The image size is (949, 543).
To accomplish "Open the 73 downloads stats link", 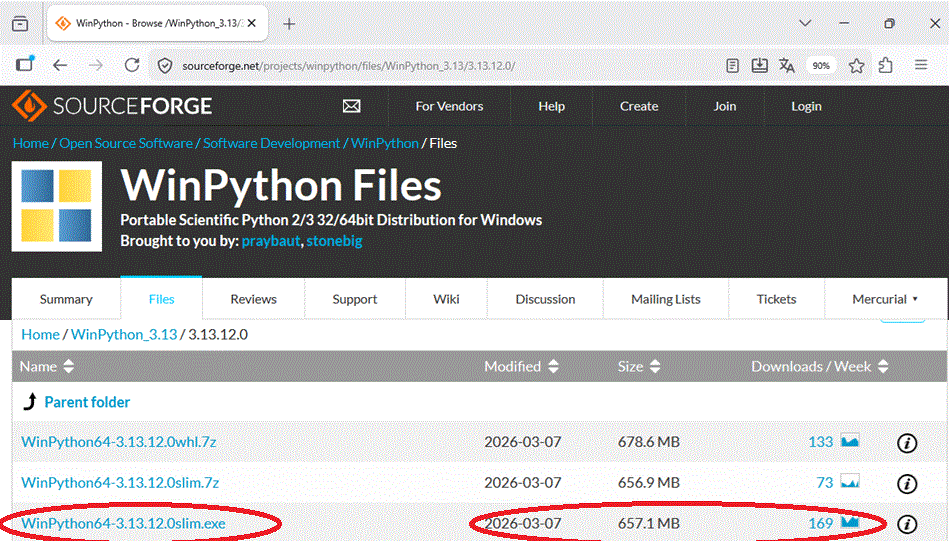I will (824, 482).
